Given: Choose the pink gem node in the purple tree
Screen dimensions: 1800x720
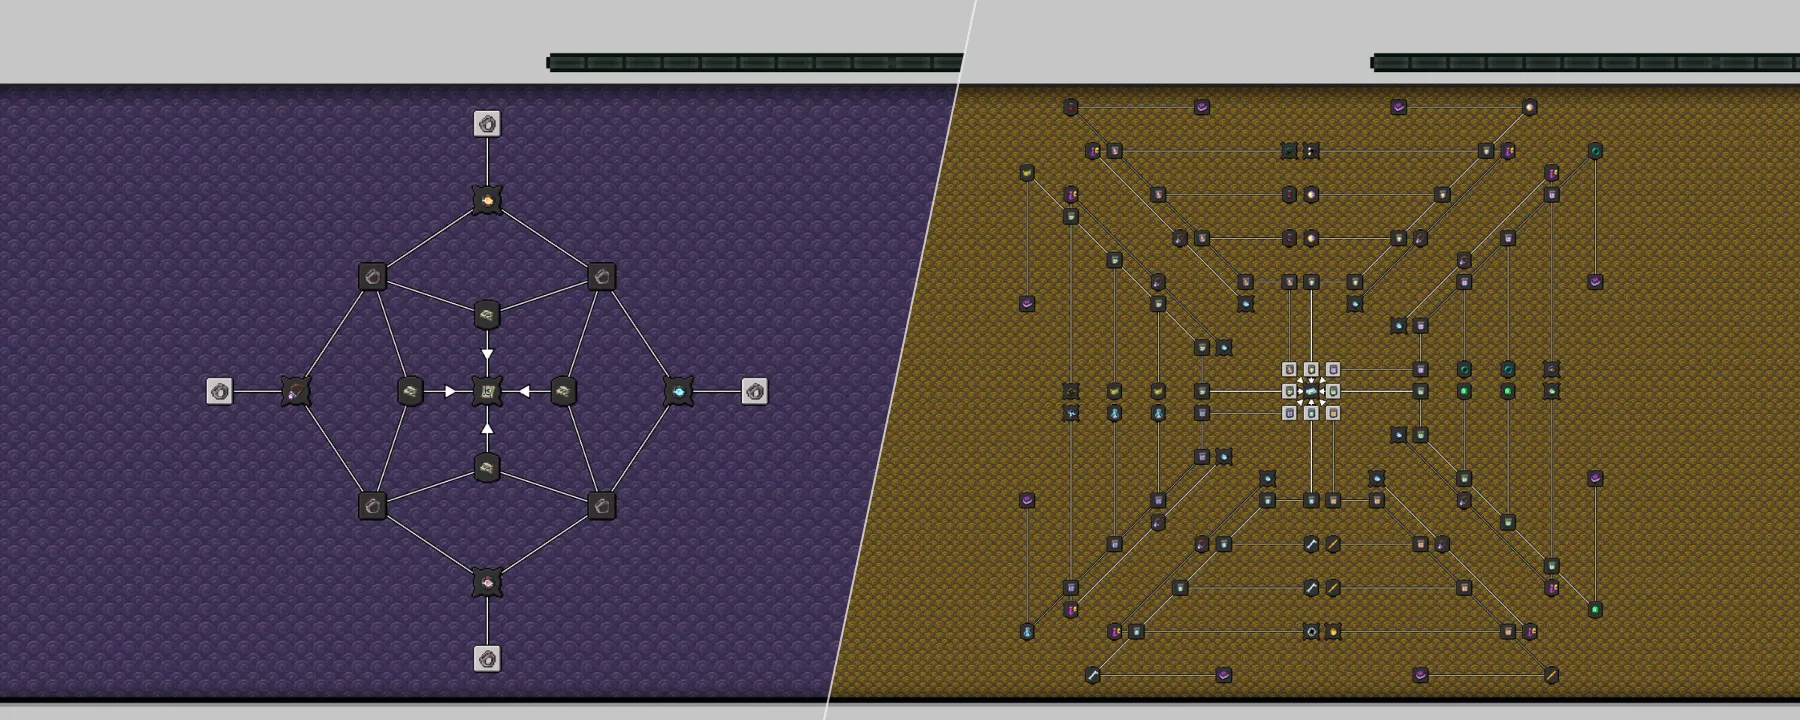Looking at the screenshot, I should point(487,582).
